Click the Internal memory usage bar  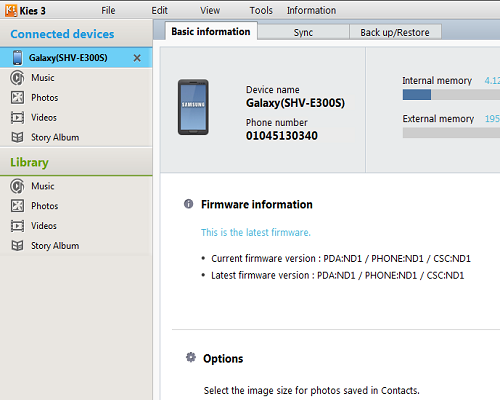click(x=451, y=95)
